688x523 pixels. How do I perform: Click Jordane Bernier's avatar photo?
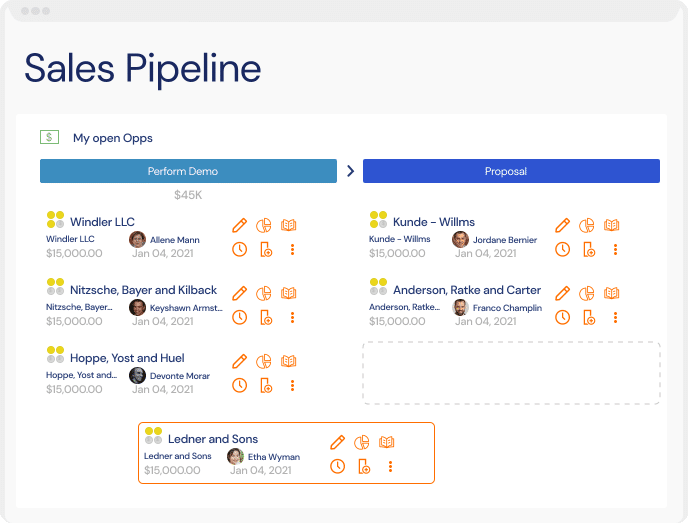(x=460, y=240)
